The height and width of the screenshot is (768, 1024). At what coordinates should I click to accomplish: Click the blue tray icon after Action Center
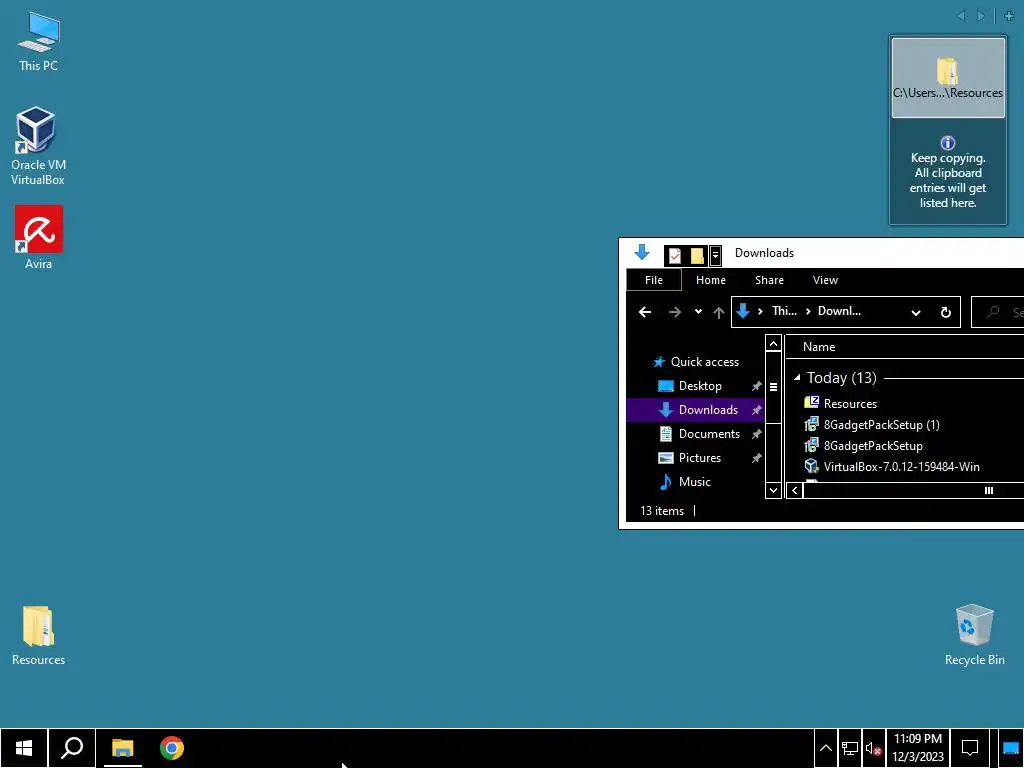[x=1011, y=748]
